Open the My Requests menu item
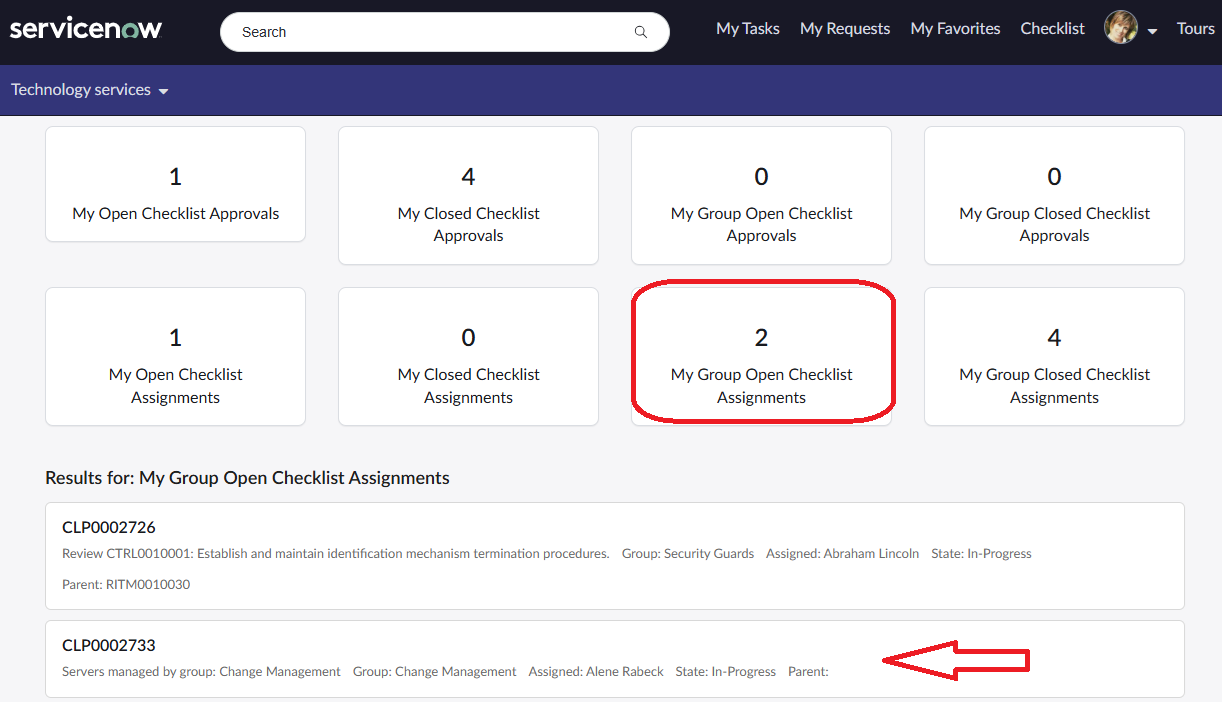 [x=844, y=28]
